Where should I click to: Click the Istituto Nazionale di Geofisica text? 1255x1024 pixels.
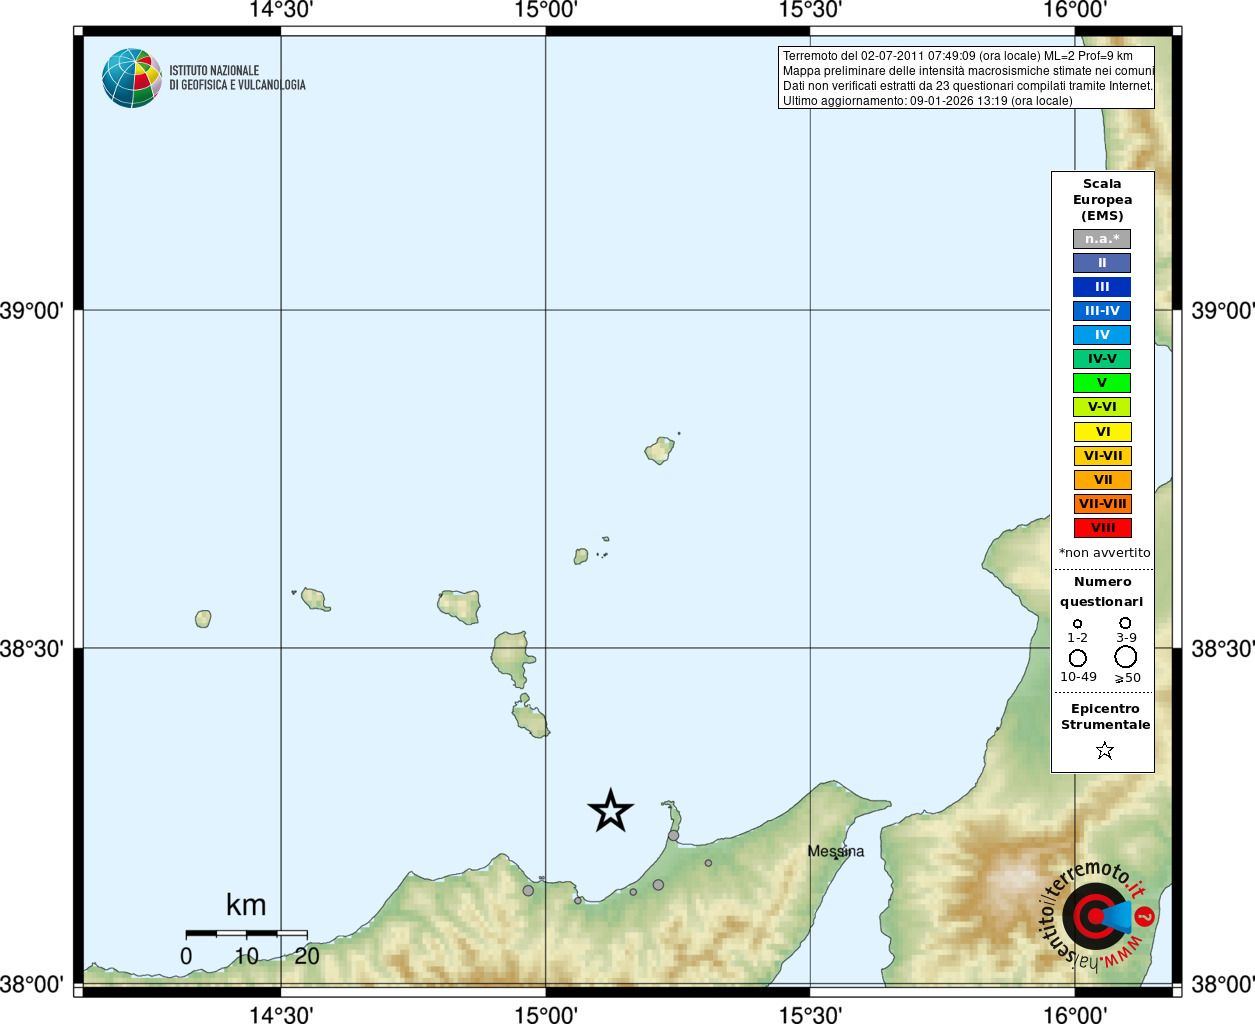(237, 78)
